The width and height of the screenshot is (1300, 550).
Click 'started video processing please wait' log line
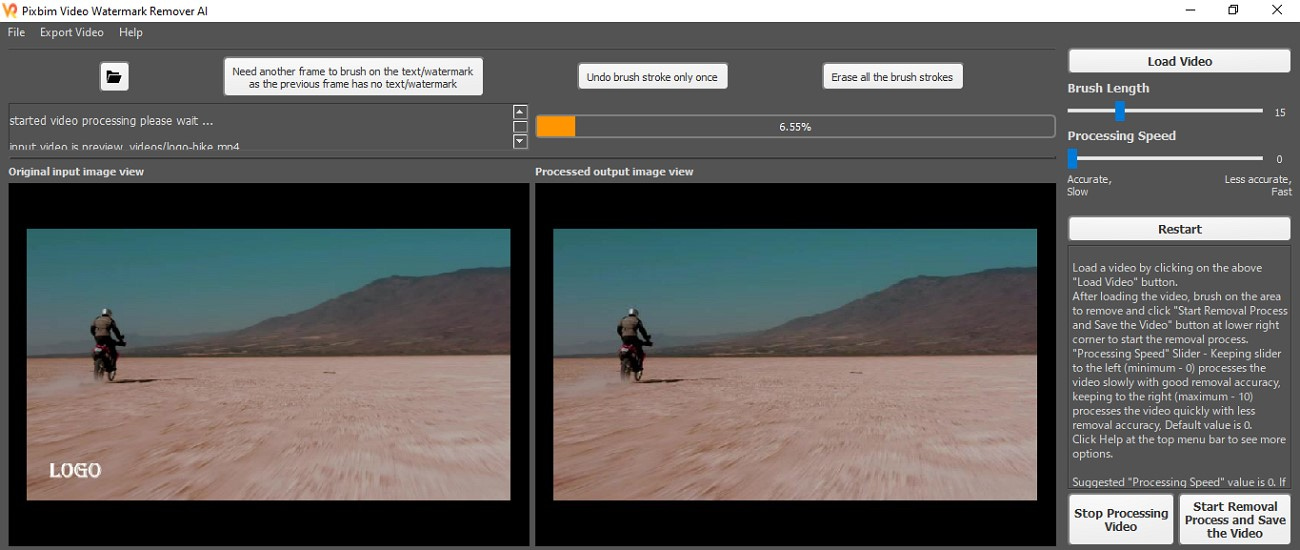click(x=111, y=121)
